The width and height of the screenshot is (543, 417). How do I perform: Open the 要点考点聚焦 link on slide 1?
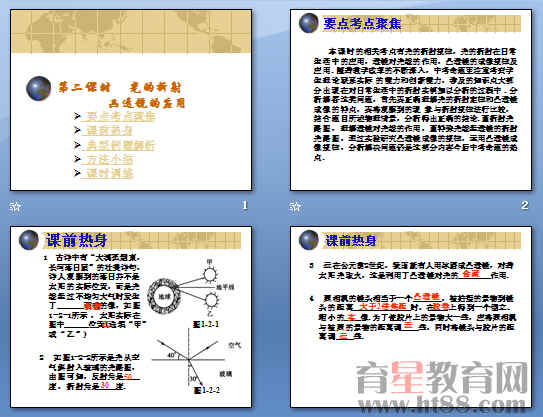(119, 116)
